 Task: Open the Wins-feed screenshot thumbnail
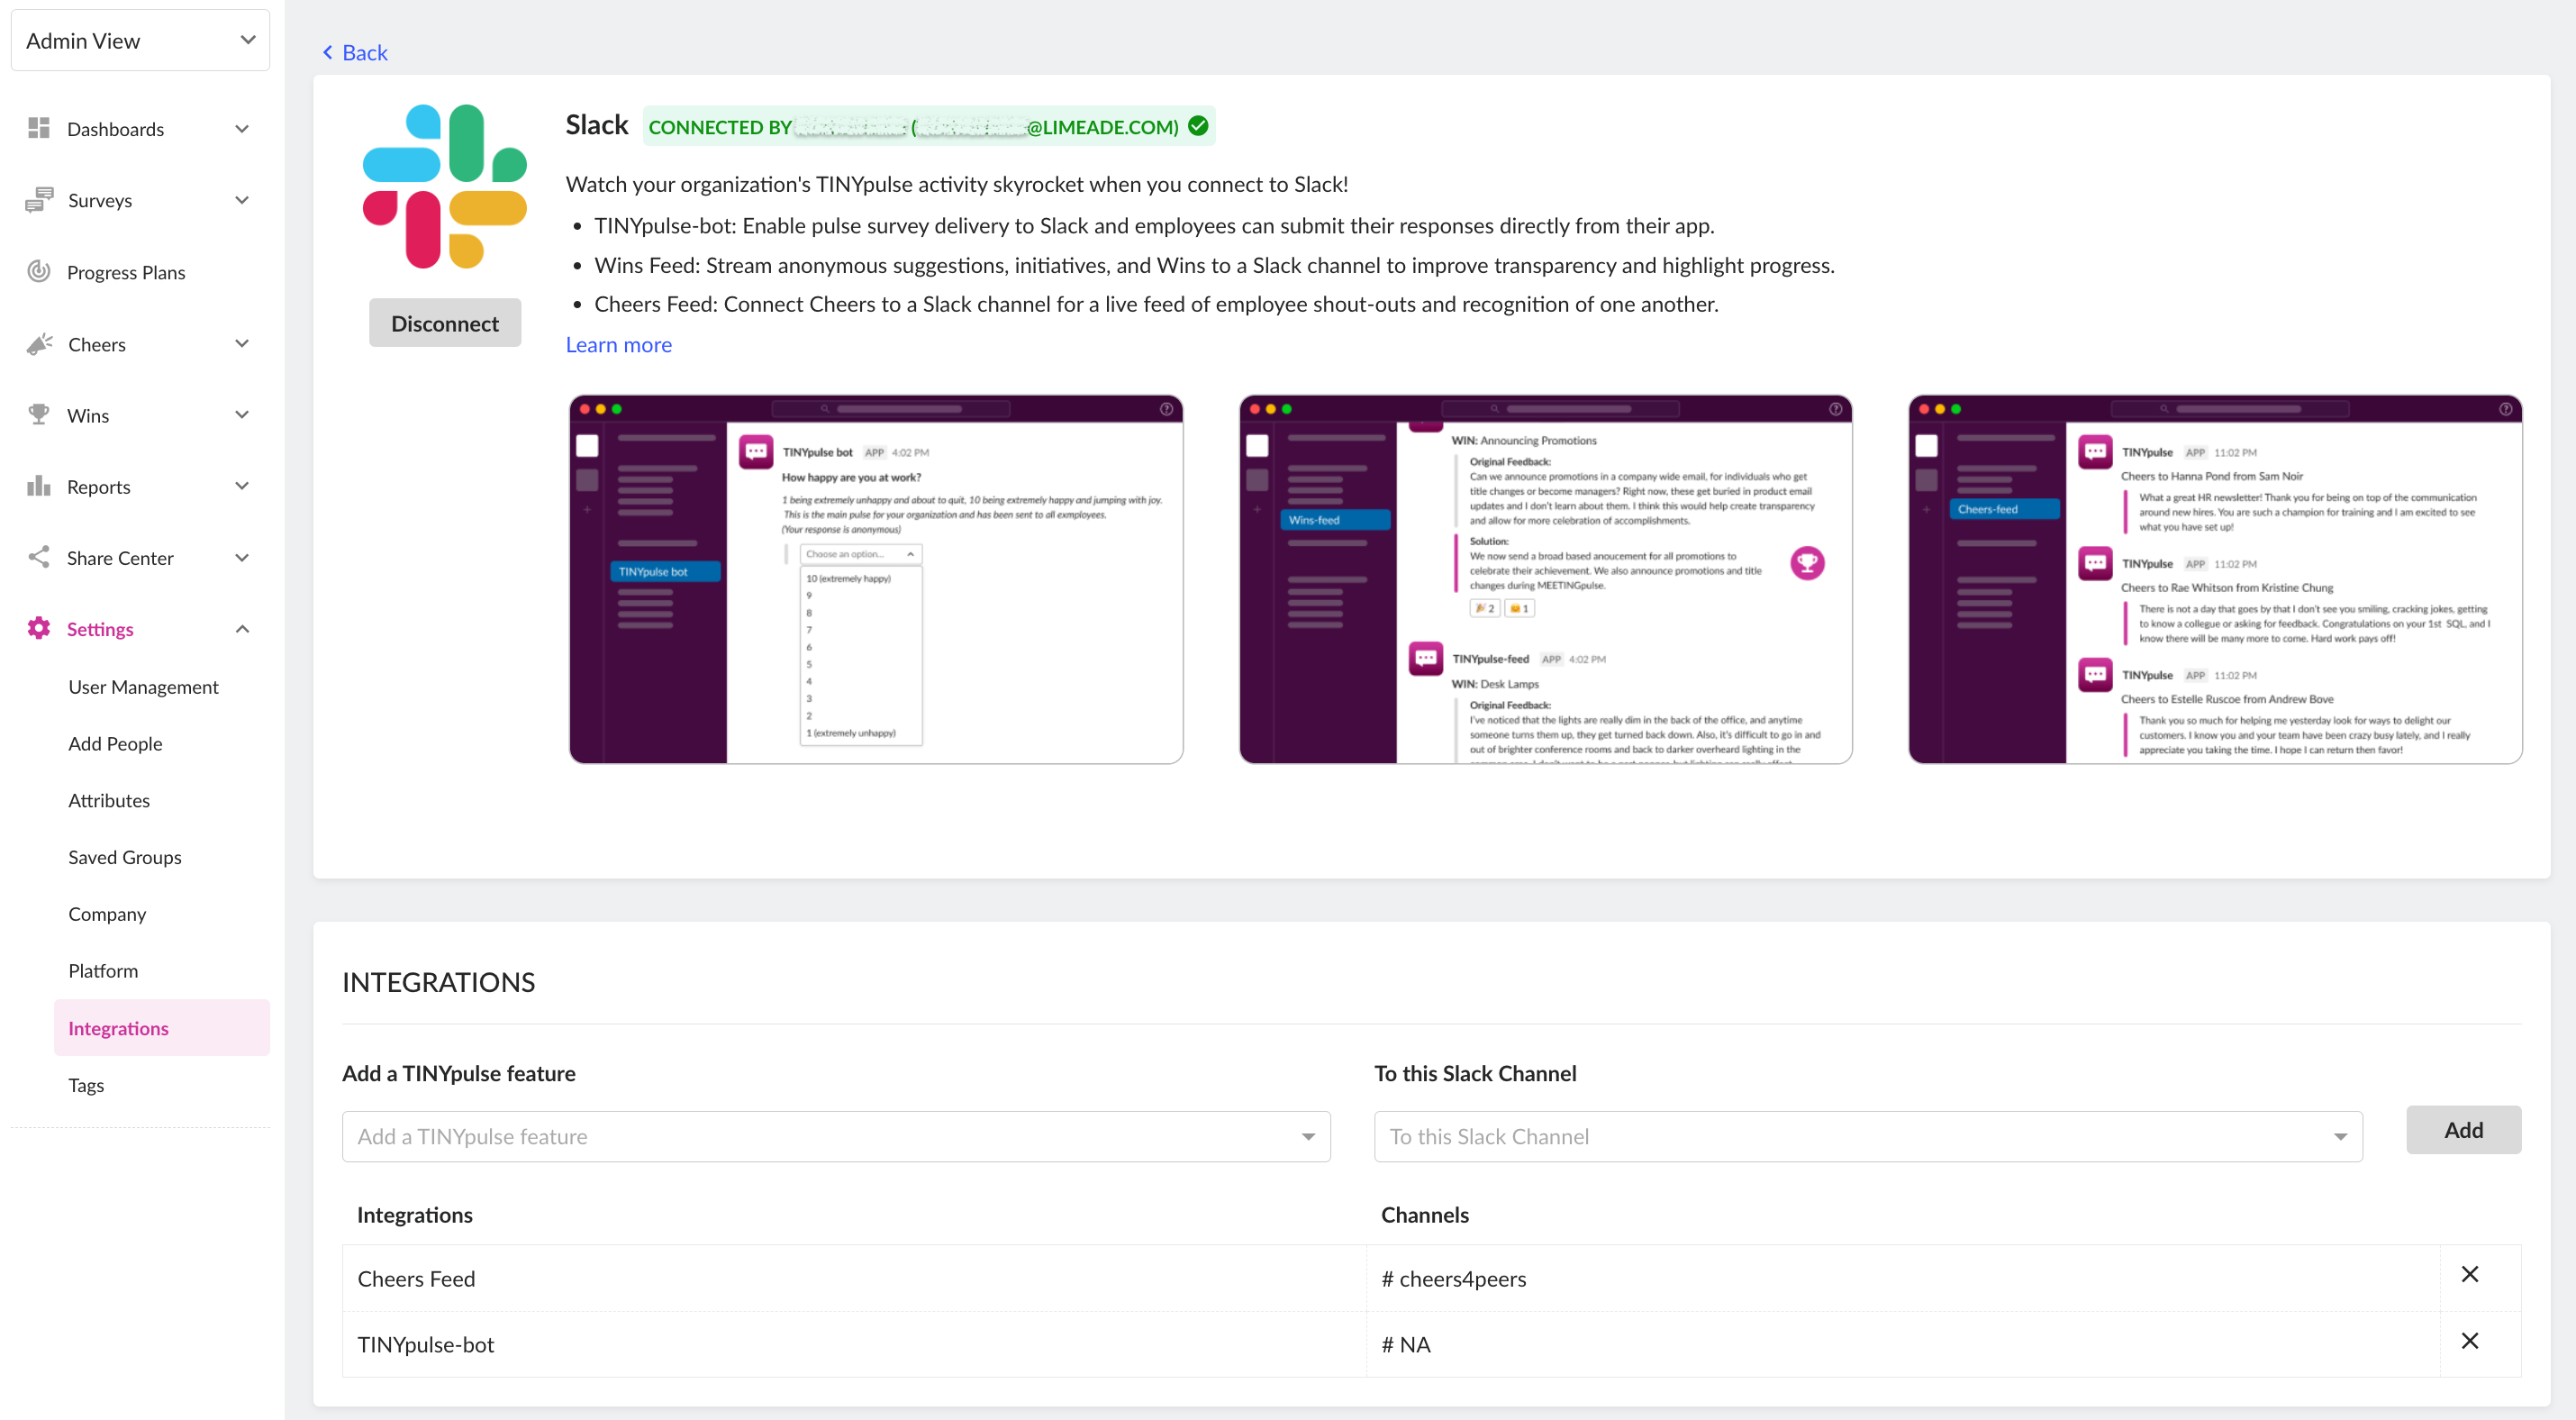(x=1545, y=579)
